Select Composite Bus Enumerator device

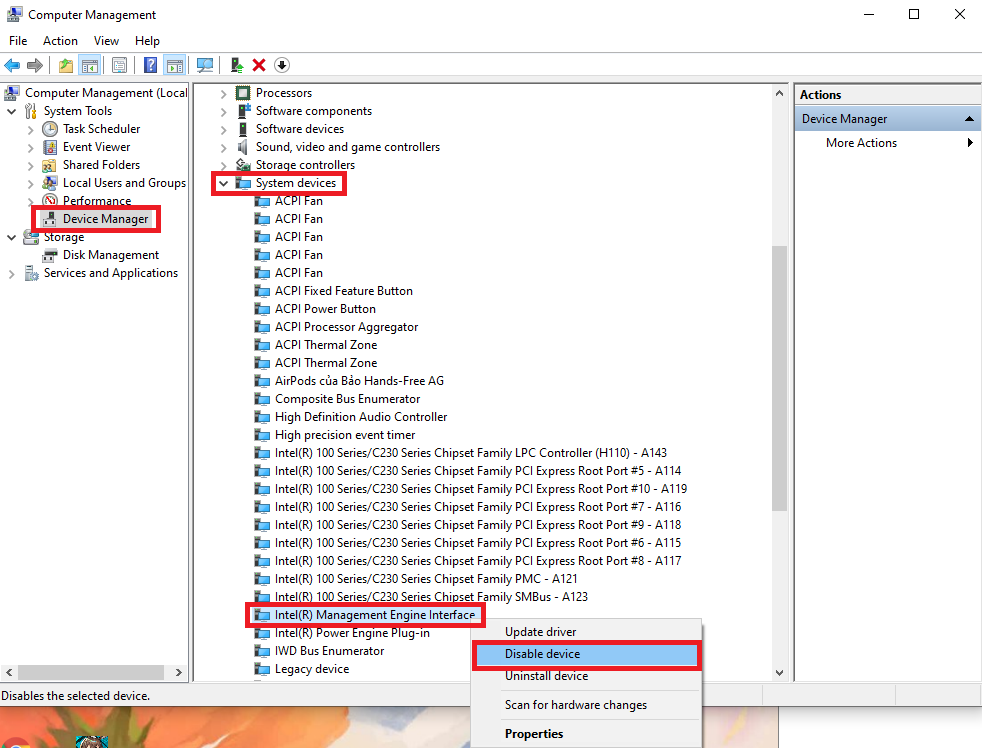click(x=348, y=399)
